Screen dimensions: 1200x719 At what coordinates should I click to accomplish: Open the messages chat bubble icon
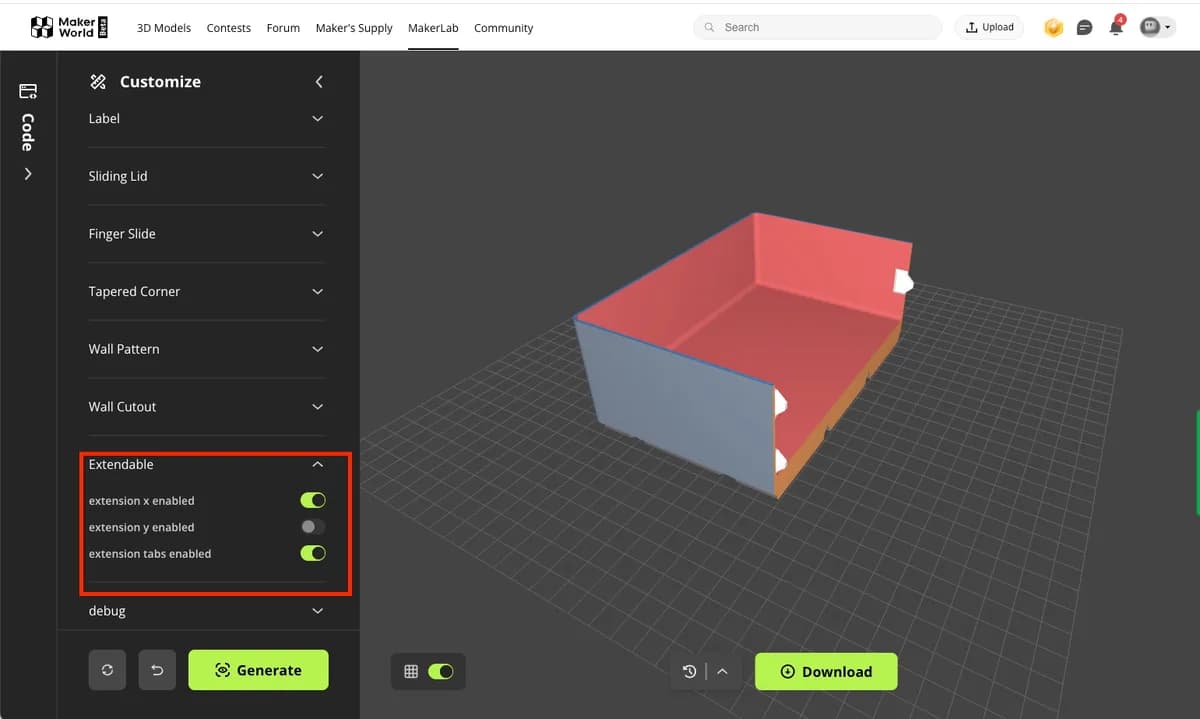coord(1084,28)
